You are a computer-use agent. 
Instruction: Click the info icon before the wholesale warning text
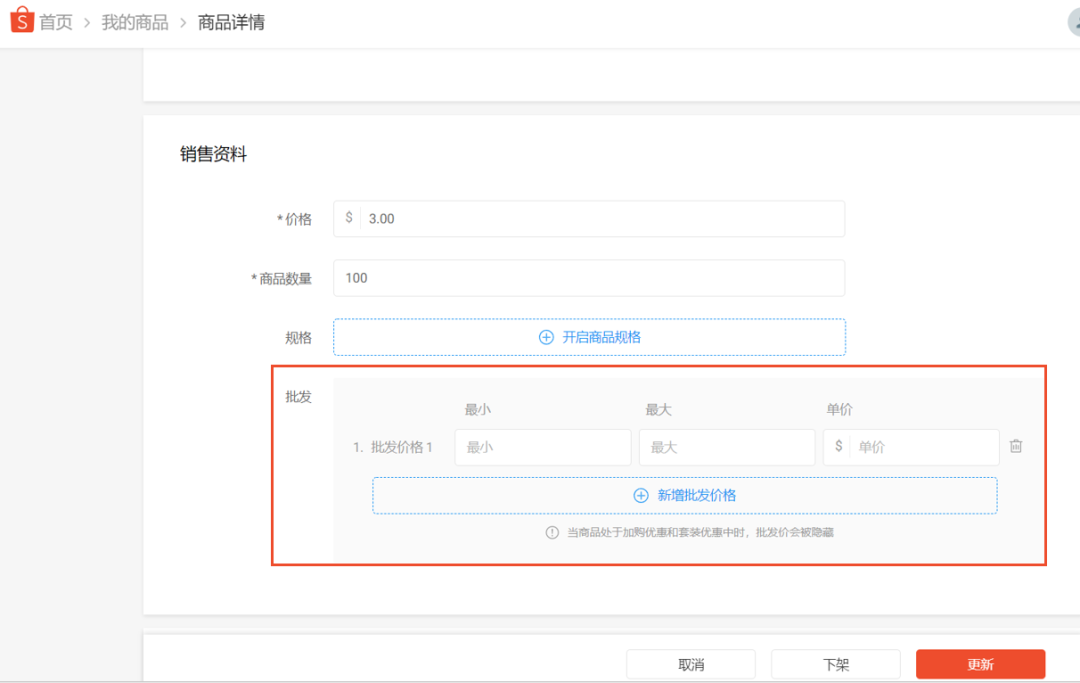[551, 532]
